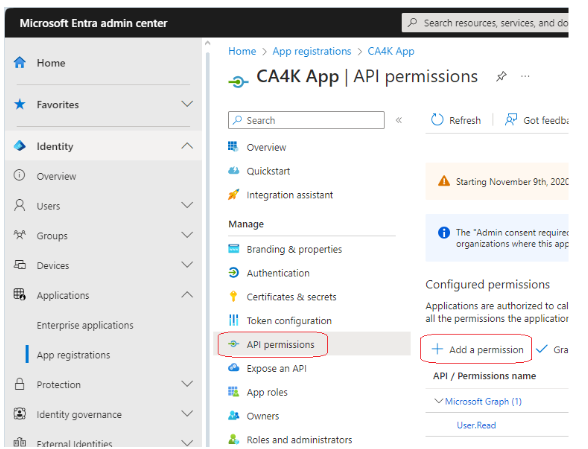Screen dimensions: 588x449
Task: Expand the Favorites section chevron
Action: click(187, 104)
